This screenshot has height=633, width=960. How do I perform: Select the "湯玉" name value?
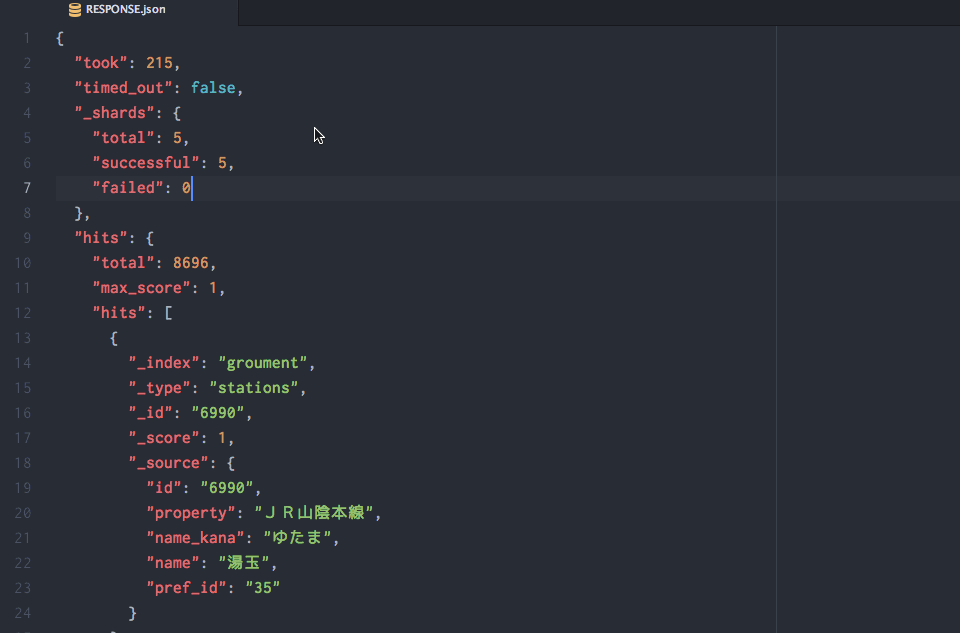243,562
